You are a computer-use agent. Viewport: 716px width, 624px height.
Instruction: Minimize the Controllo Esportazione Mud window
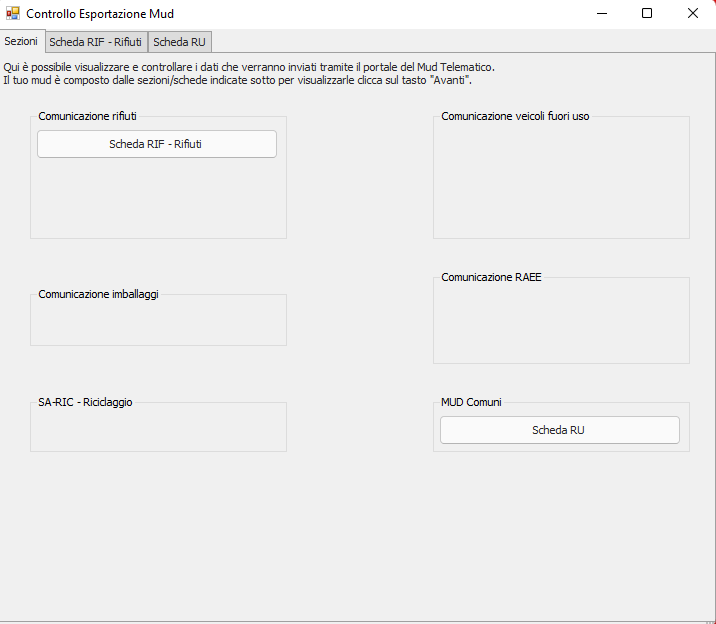pyautogui.click(x=602, y=14)
